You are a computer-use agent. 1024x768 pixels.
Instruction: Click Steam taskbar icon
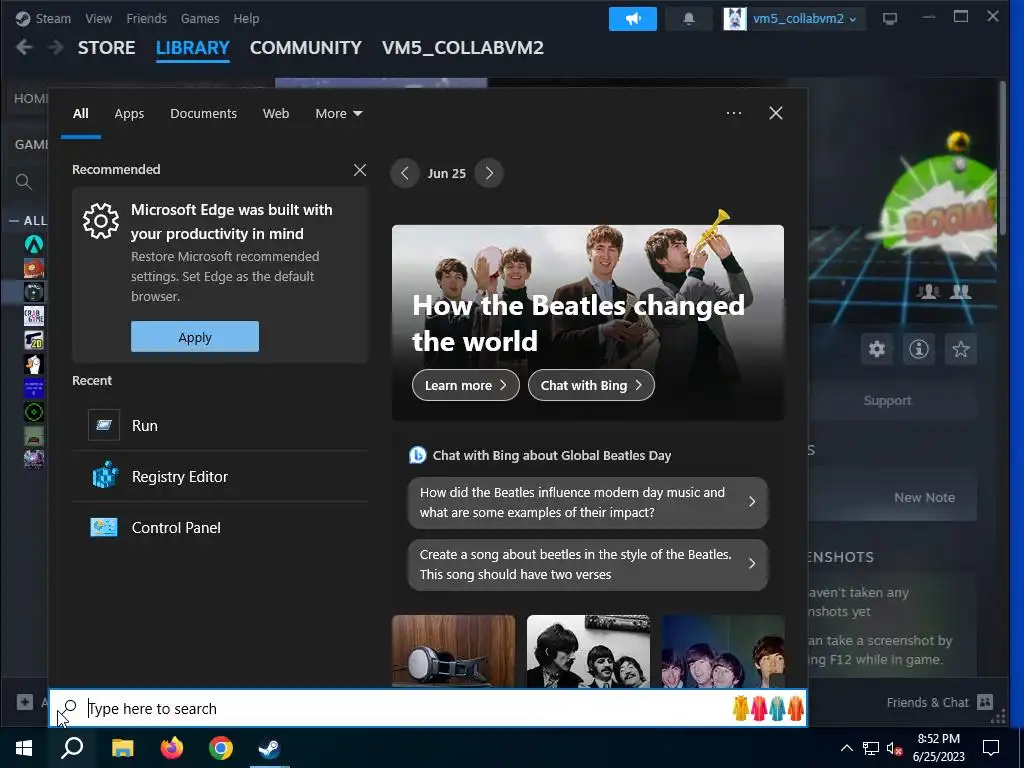pyautogui.click(x=270, y=748)
